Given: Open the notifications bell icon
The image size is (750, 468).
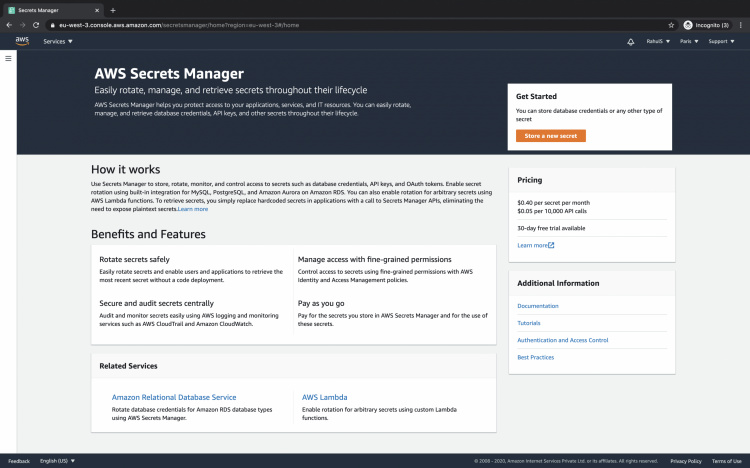Looking at the screenshot, I should [x=631, y=42].
